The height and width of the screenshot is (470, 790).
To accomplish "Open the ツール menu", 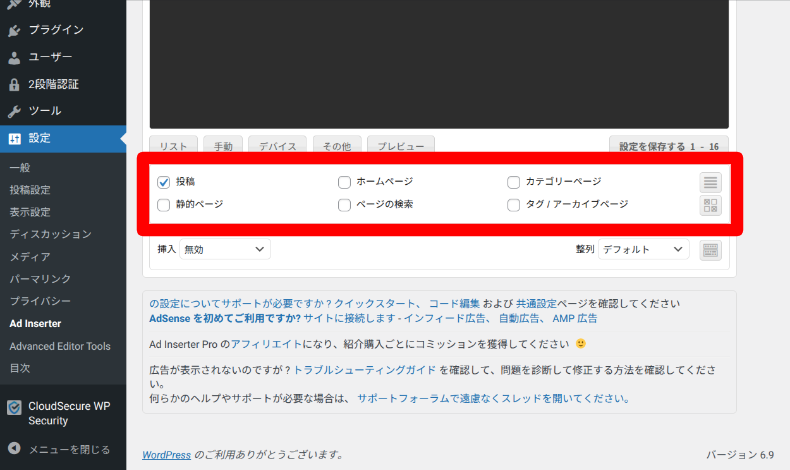I will pos(63,111).
